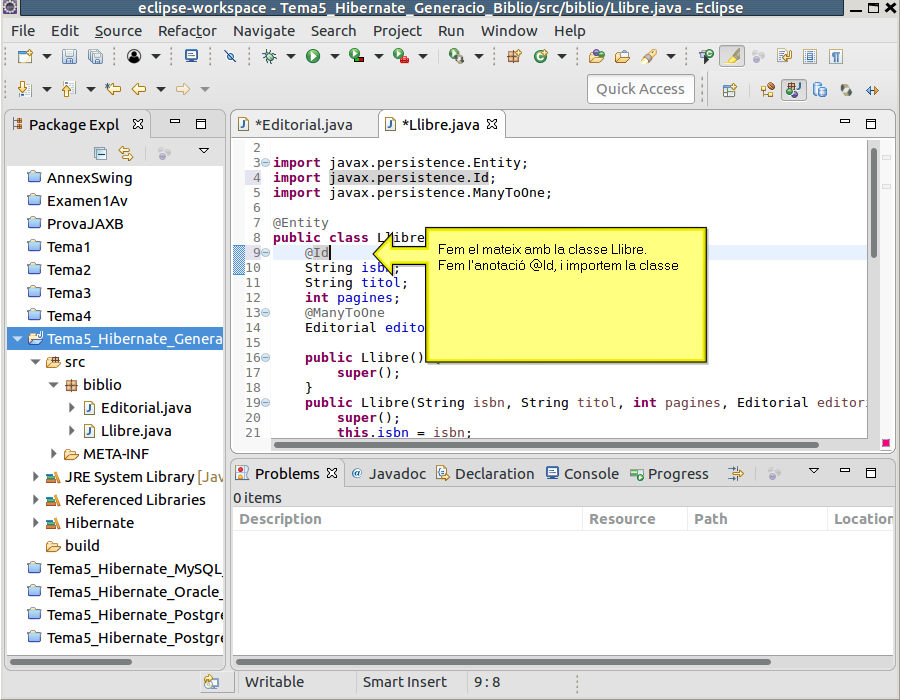Expand the Editorial.java tree node

coord(72,408)
